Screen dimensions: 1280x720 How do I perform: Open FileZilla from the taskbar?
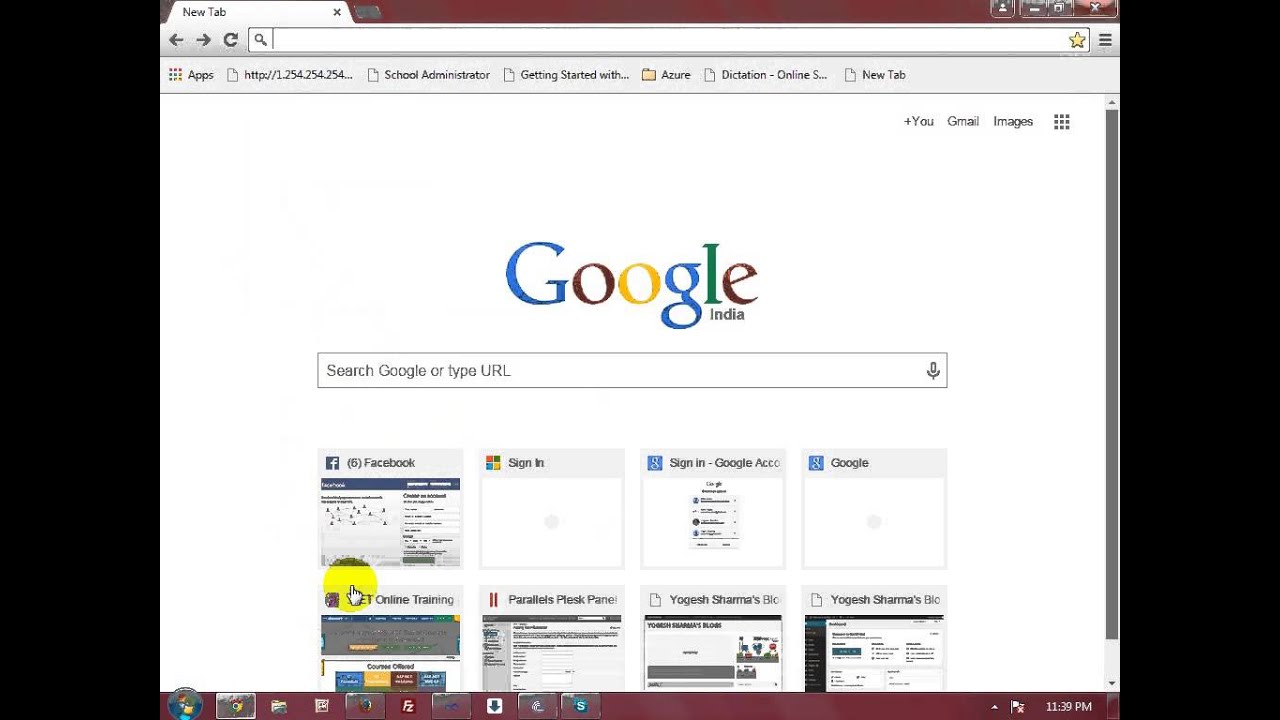pyautogui.click(x=408, y=706)
